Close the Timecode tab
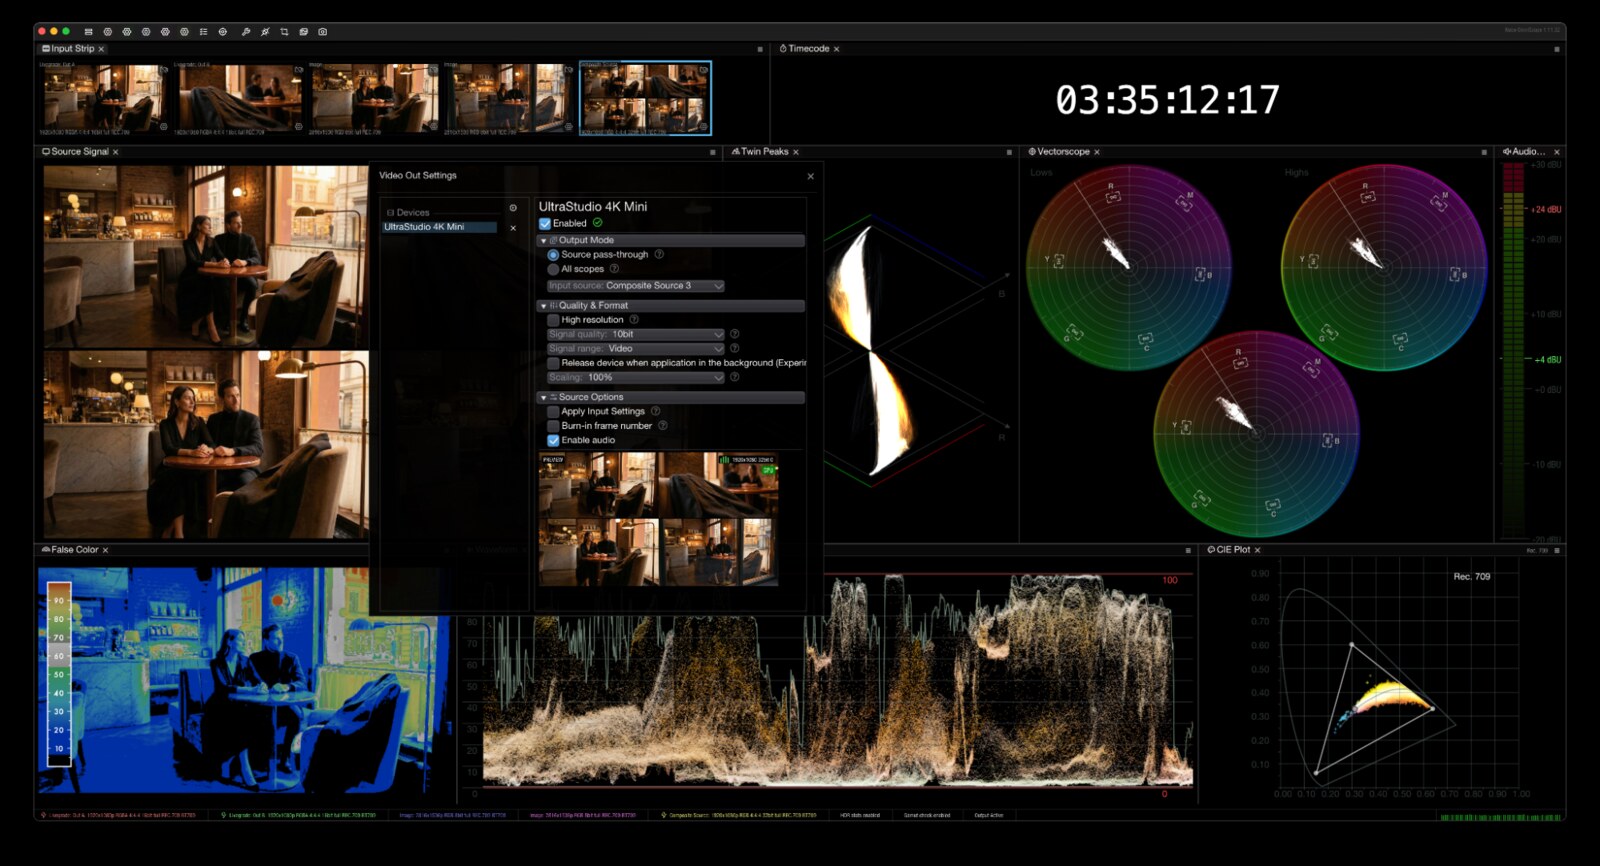The height and width of the screenshot is (866, 1600). tap(836, 49)
